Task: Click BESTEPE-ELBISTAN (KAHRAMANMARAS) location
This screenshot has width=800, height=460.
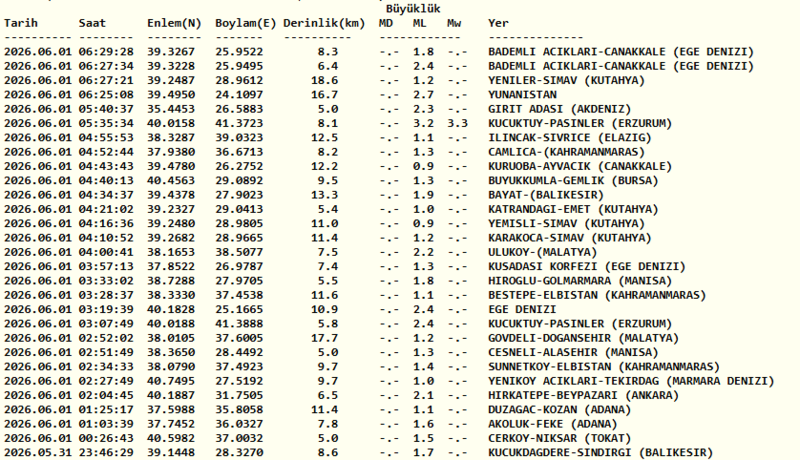Action: (x=597, y=295)
